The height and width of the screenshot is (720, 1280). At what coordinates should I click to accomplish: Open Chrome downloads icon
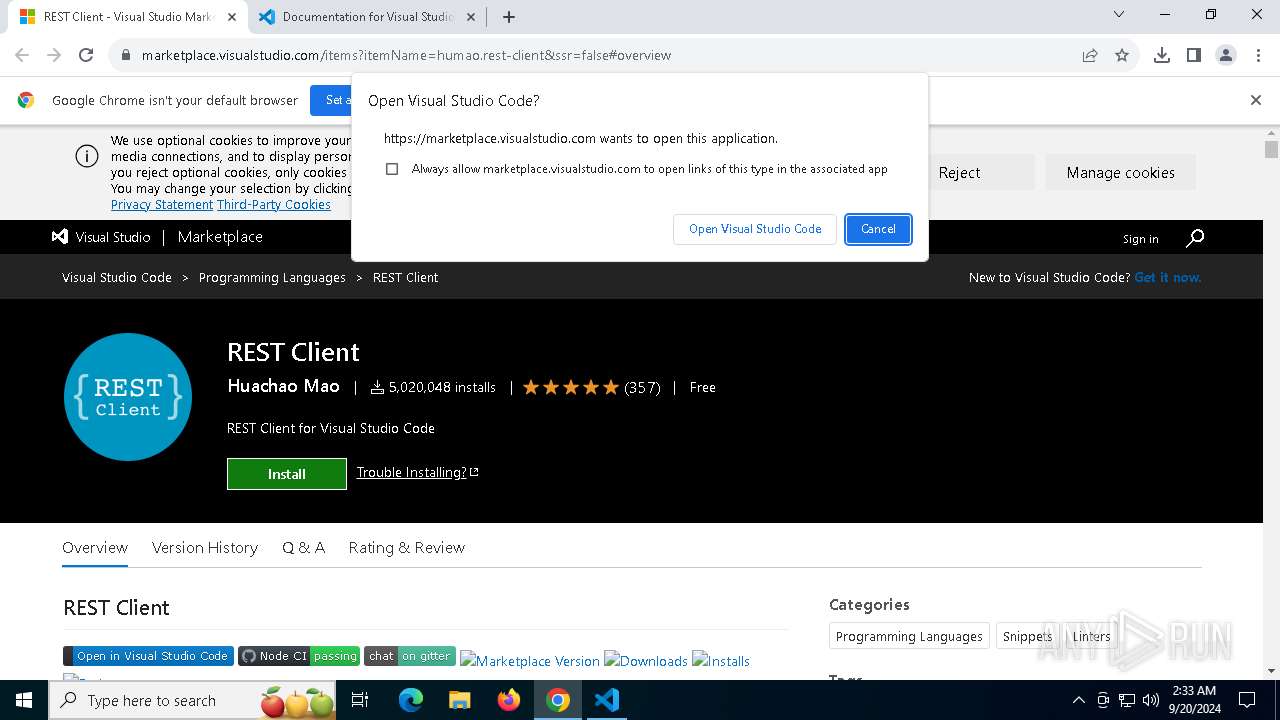(x=1162, y=55)
